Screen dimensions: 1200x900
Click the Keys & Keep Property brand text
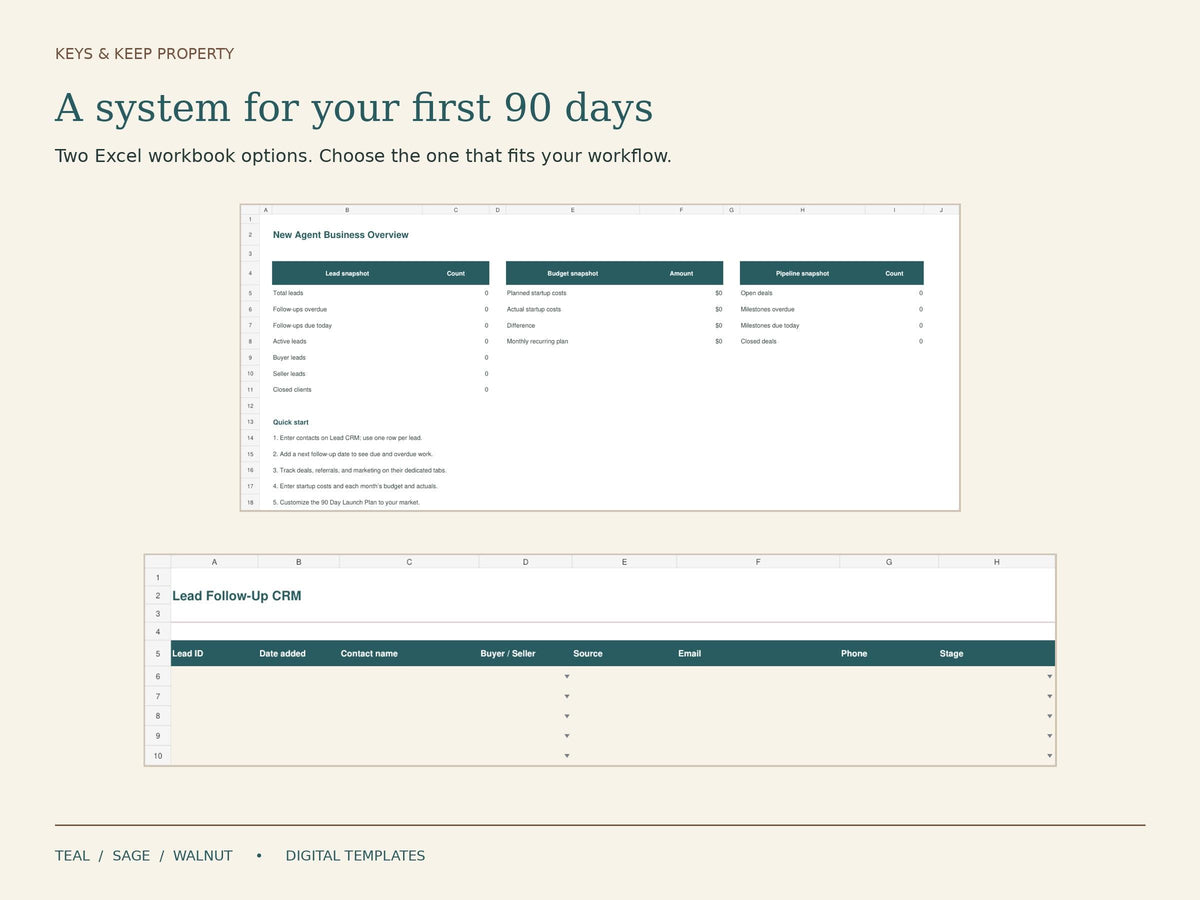click(x=145, y=54)
